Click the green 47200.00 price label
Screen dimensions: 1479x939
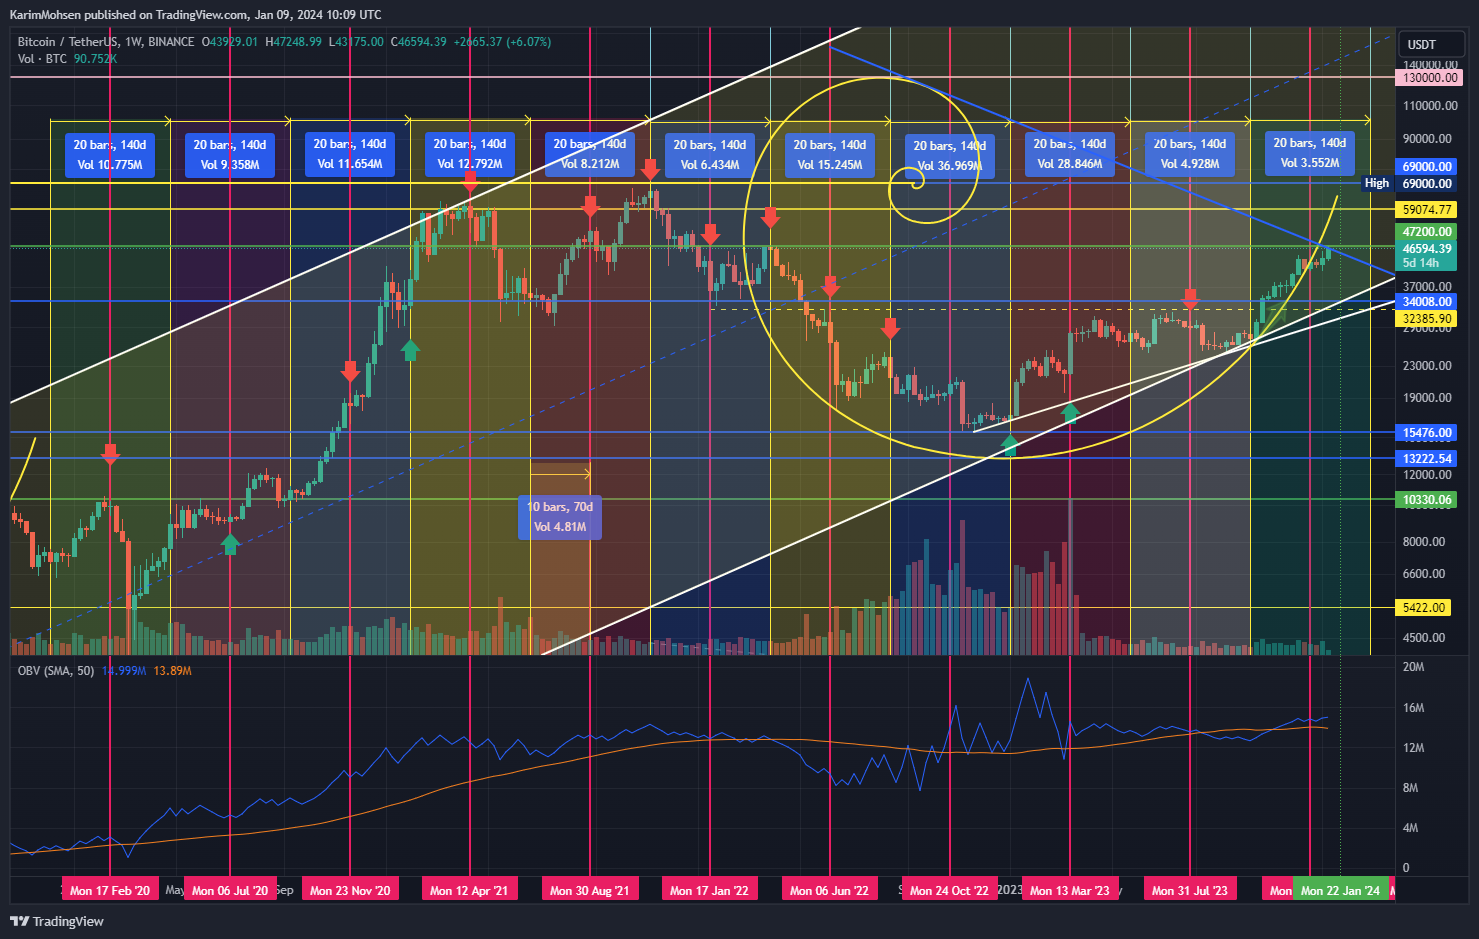[1427, 232]
